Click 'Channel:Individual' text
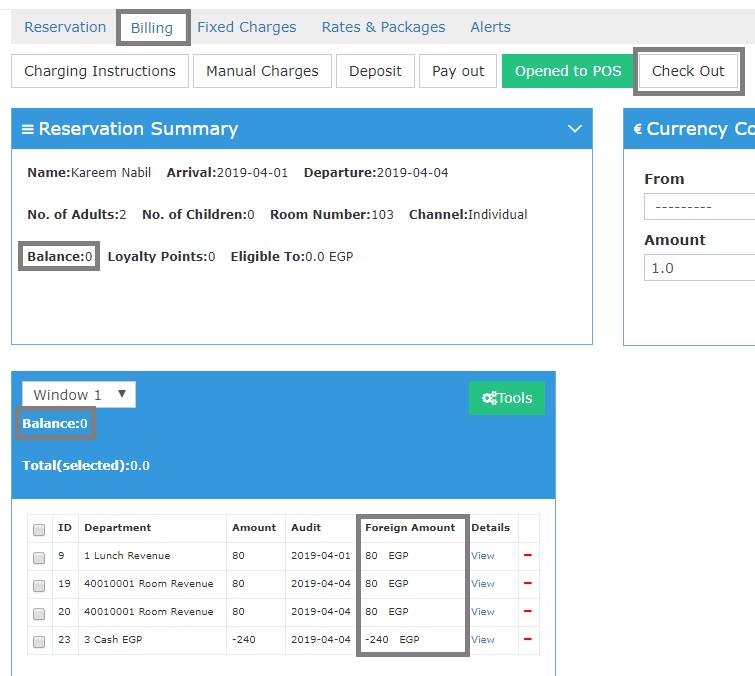Image resolution: width=755 pixels, height=676 pixels. click(x=468, y=214)
